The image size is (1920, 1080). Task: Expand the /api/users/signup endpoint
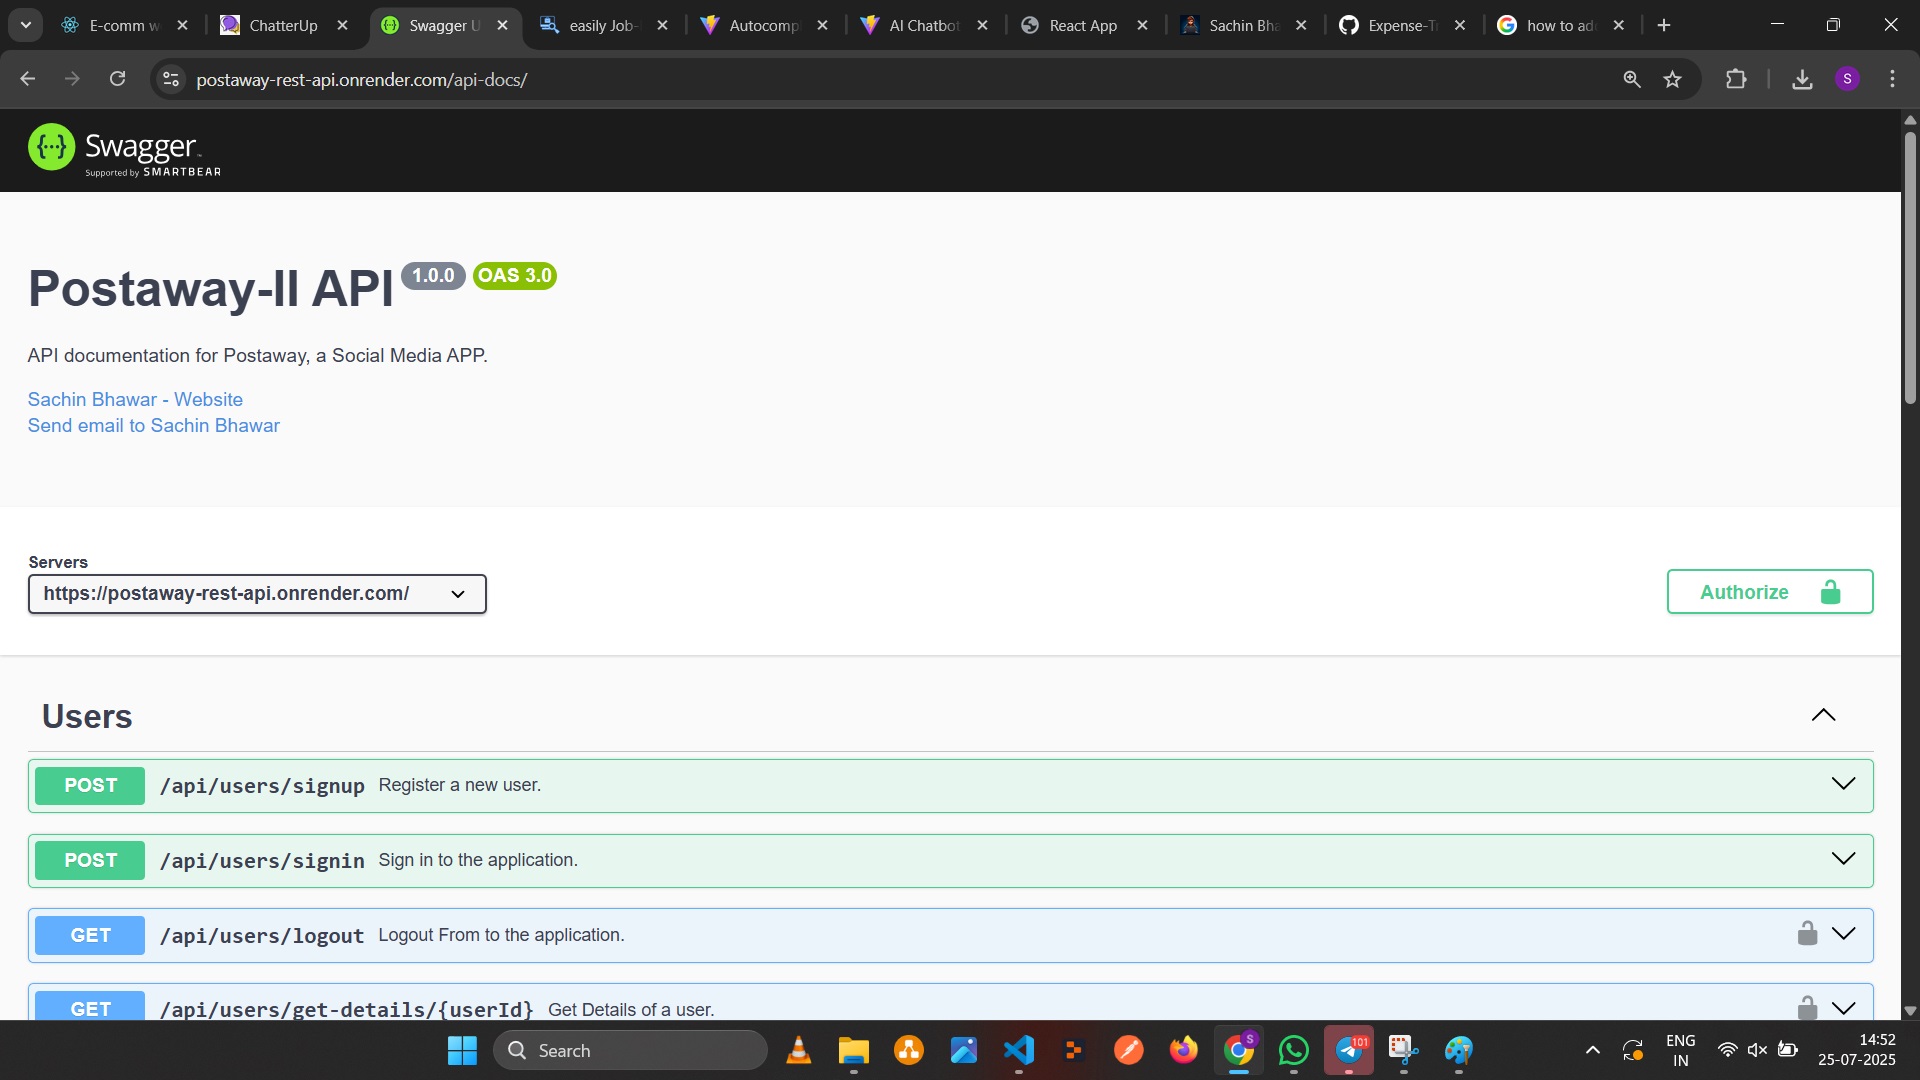pyautogui.click(x=1843, y=784)
